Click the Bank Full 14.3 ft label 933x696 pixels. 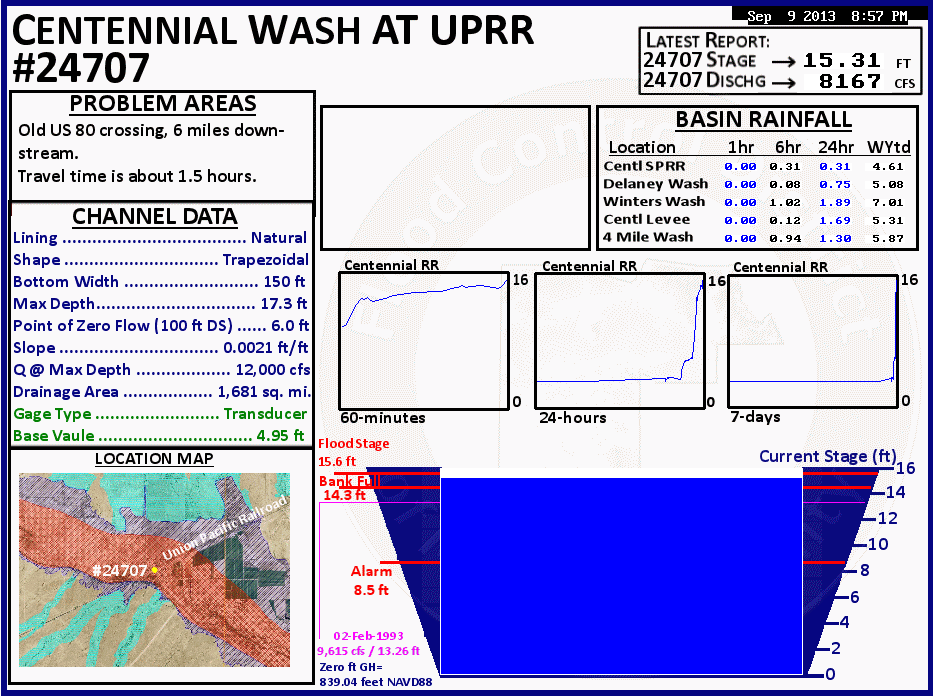coord(349,488)
